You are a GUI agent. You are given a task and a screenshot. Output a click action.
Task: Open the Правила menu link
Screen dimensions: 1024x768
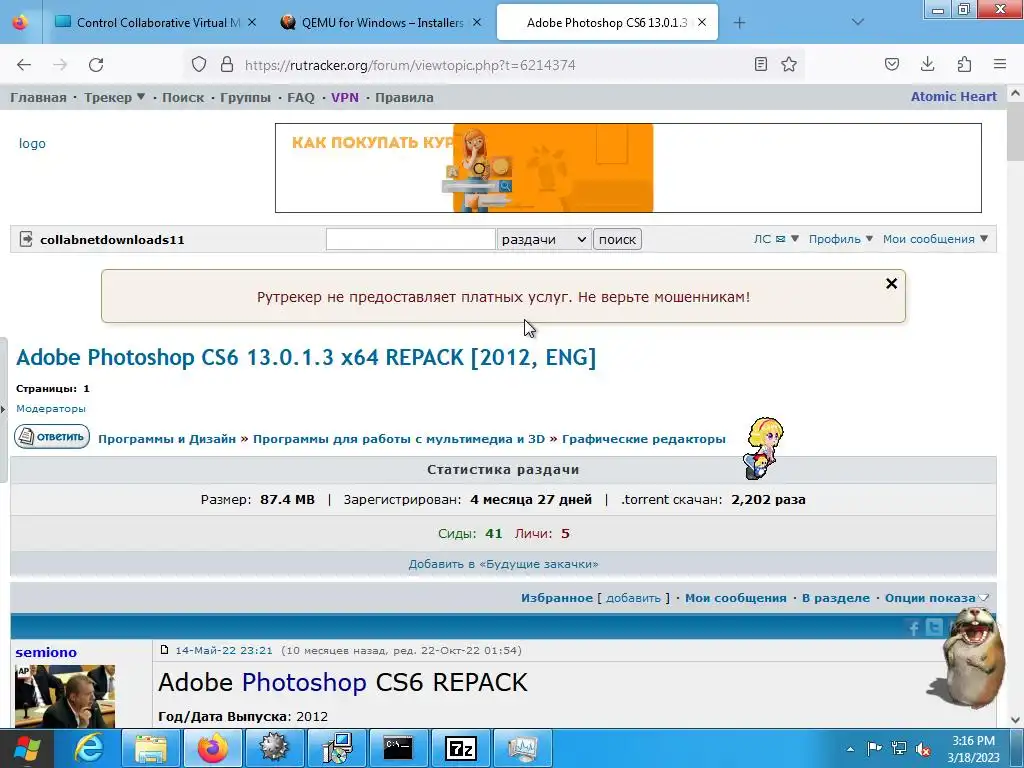(404, 97)
